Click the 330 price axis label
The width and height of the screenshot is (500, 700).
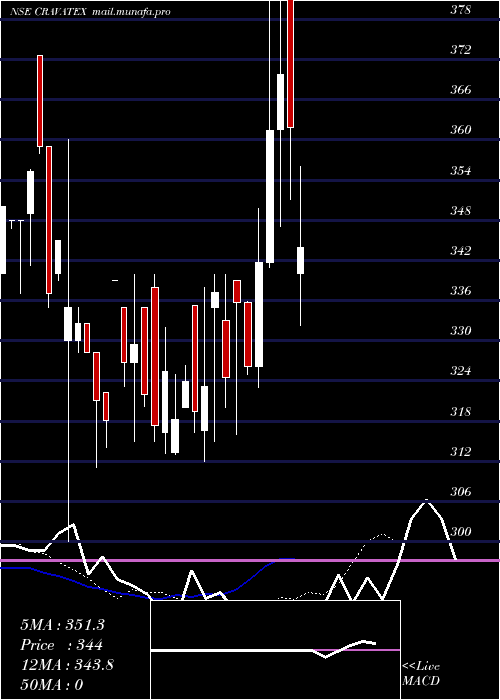(460, 331)
